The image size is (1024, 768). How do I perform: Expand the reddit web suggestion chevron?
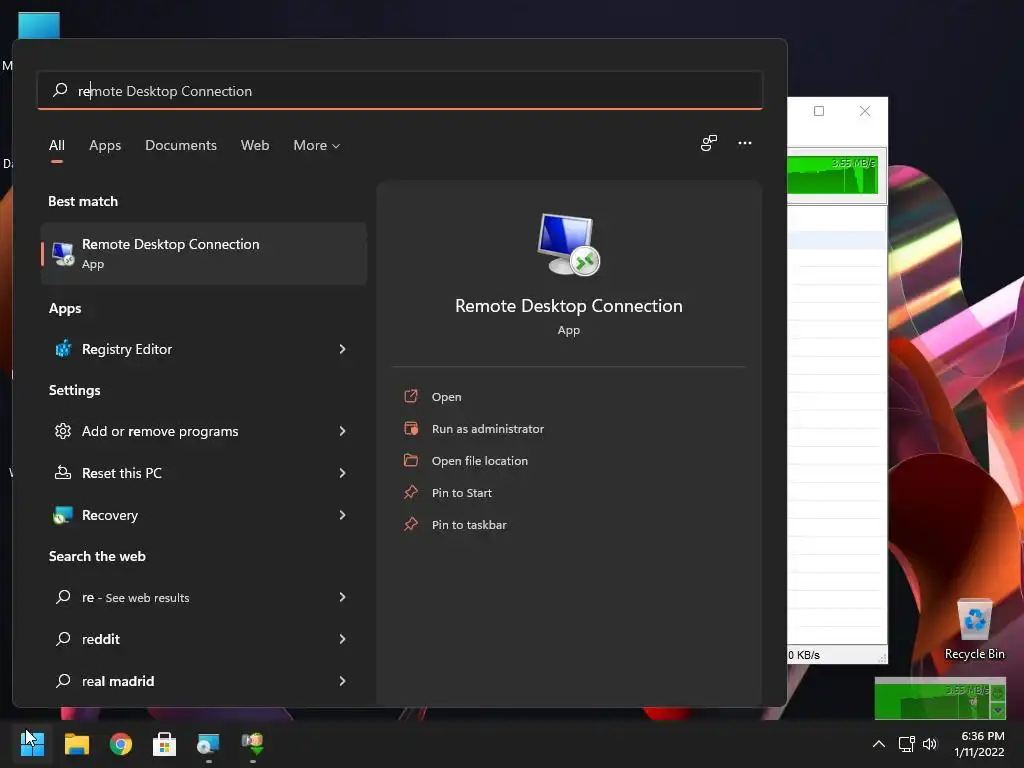342,639
